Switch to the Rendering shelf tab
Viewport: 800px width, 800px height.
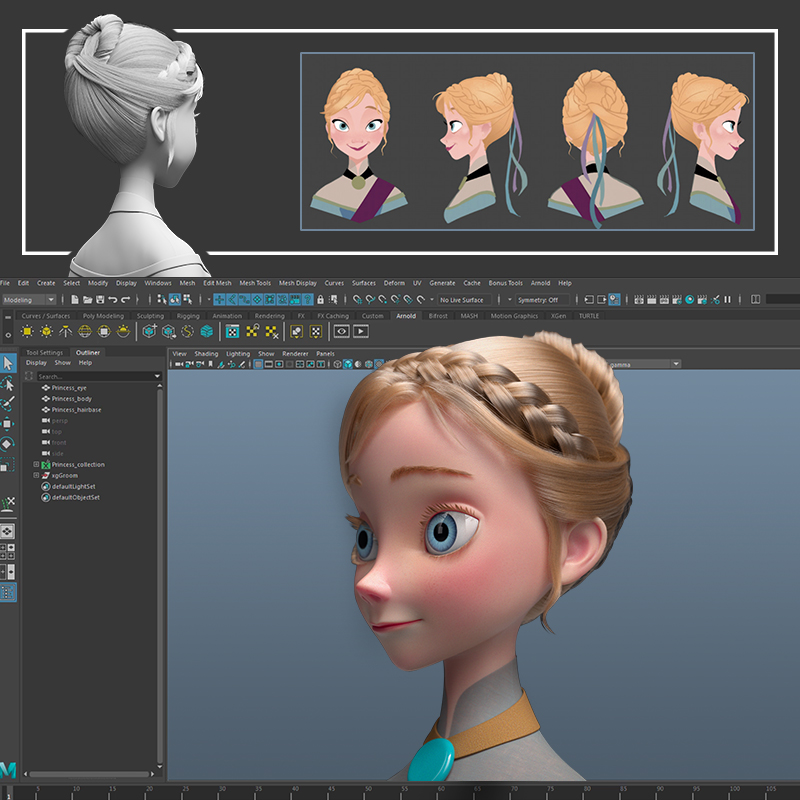(x=269, y=316)
